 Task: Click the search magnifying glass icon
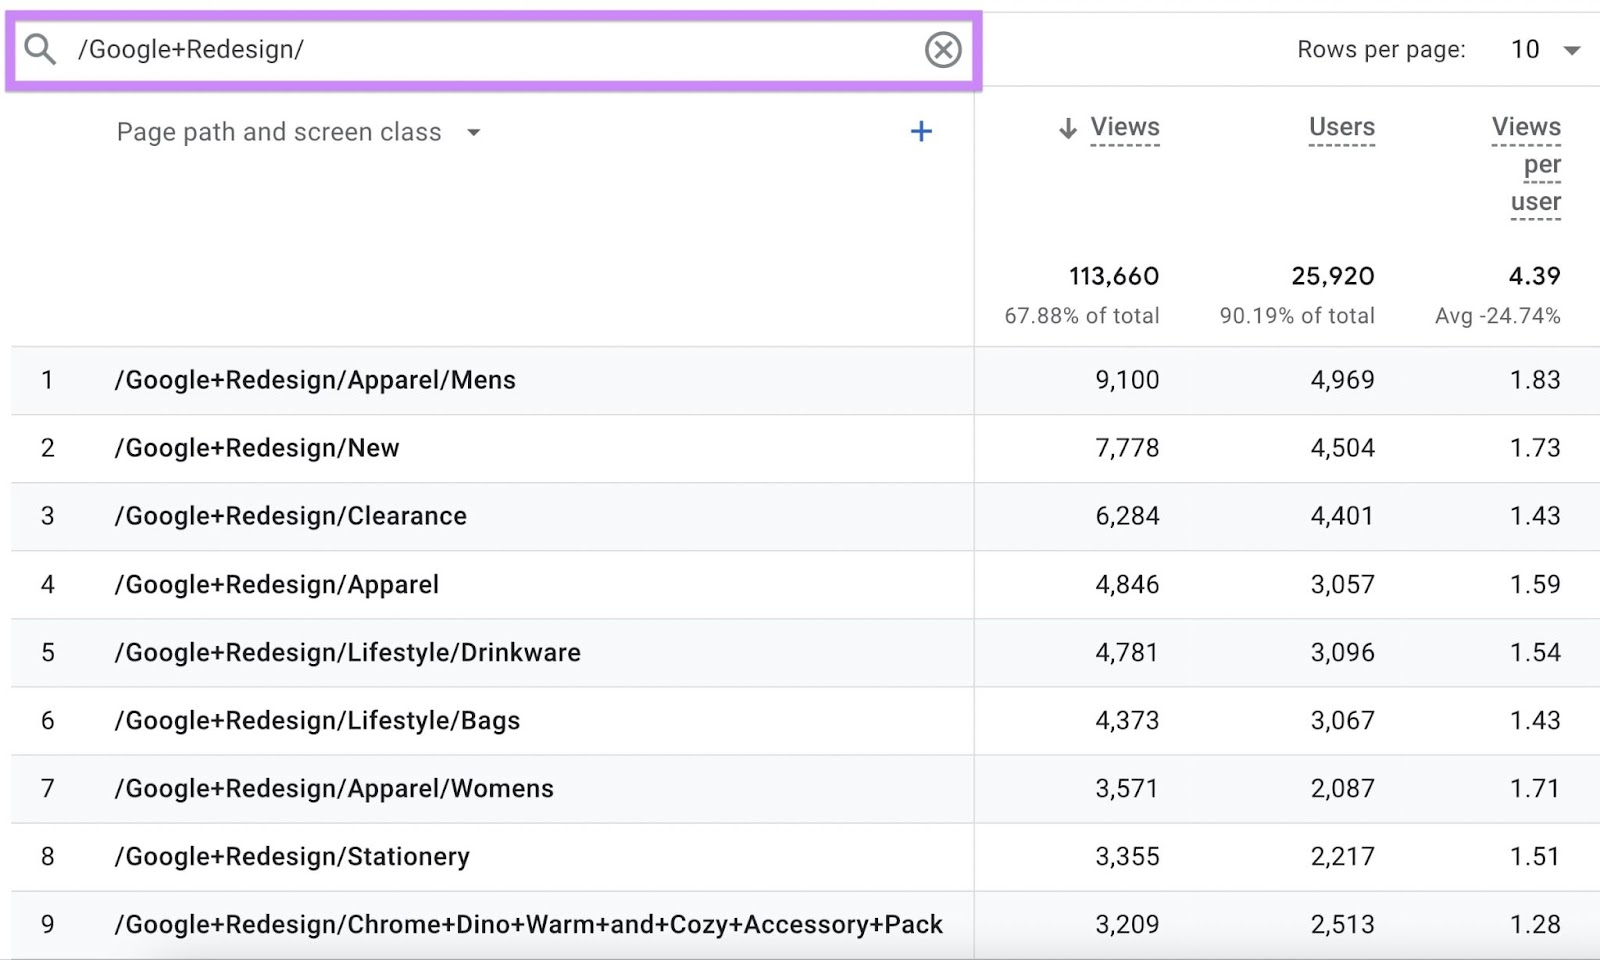click(40, 49)
